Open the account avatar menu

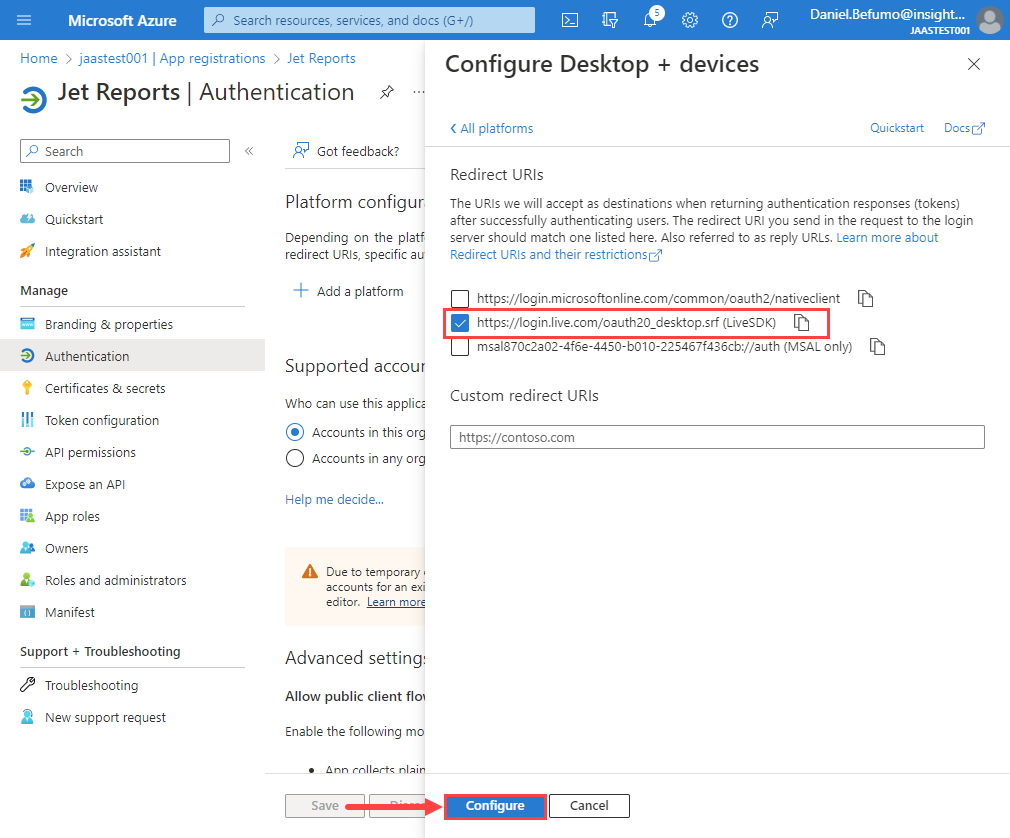click(x=989, y=20)
